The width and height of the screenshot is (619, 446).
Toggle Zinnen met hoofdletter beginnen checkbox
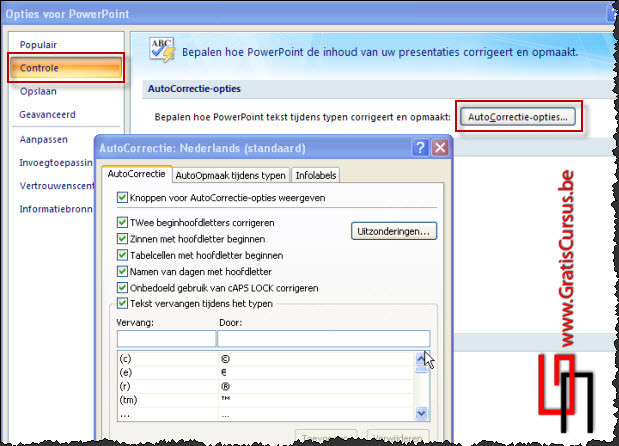click(x=122, y=239)
